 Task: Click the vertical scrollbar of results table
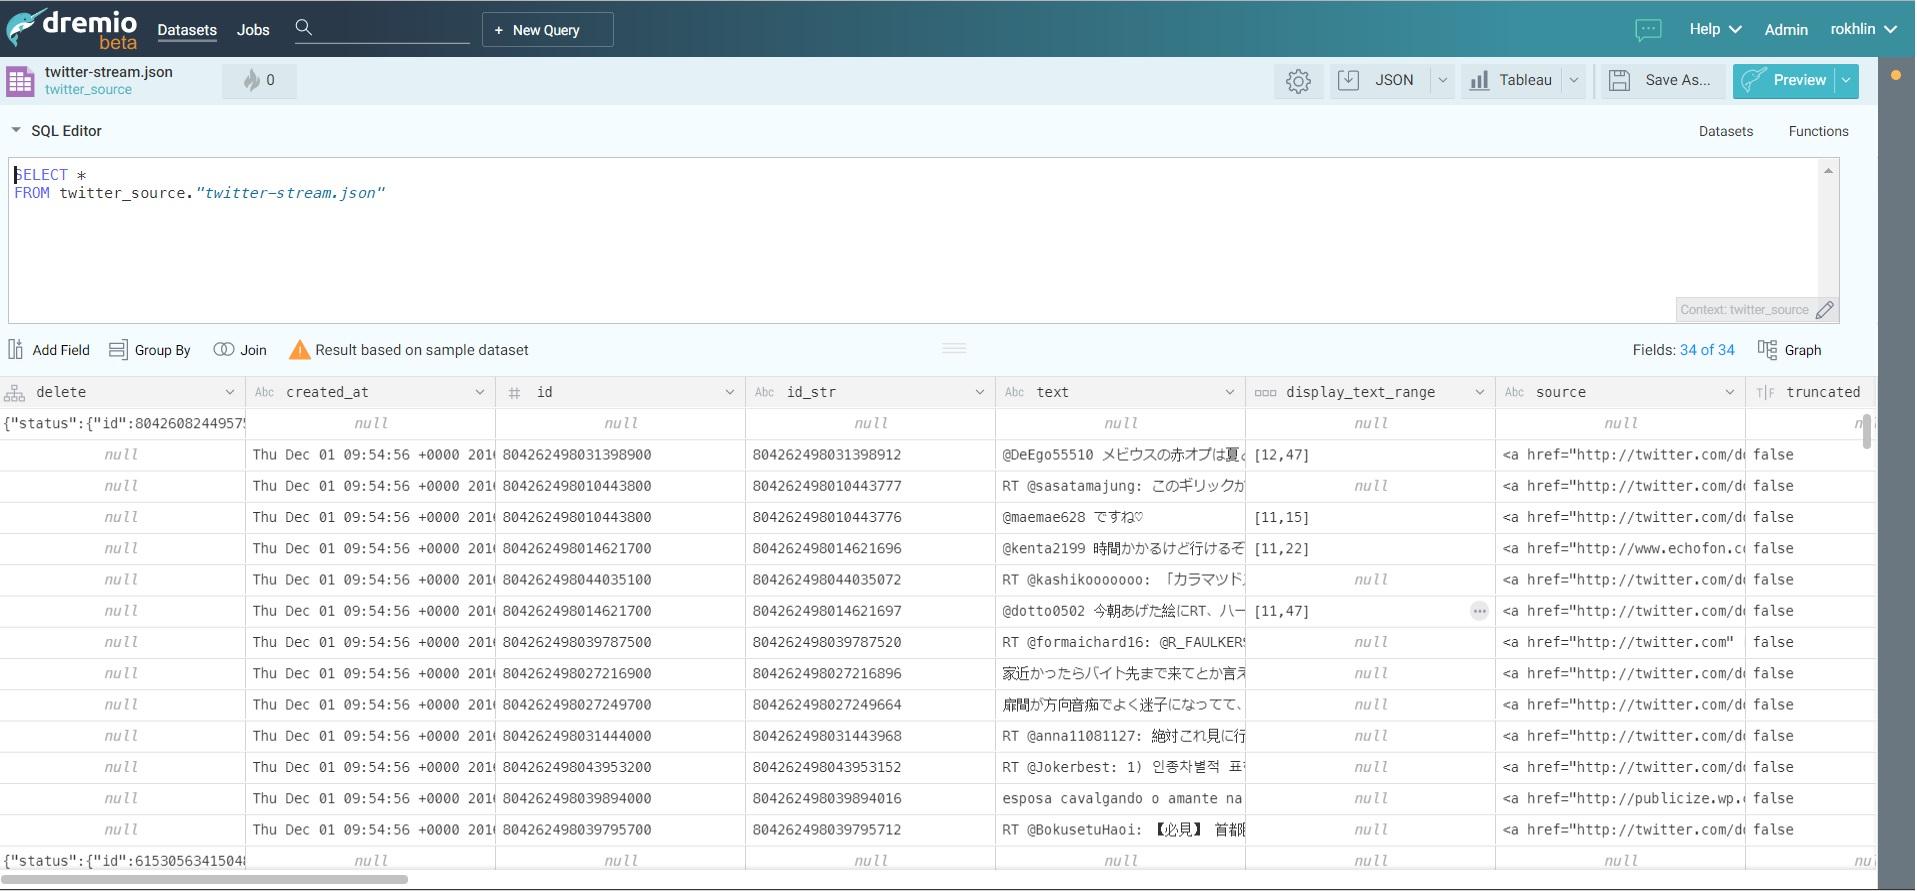(1866, 431)
